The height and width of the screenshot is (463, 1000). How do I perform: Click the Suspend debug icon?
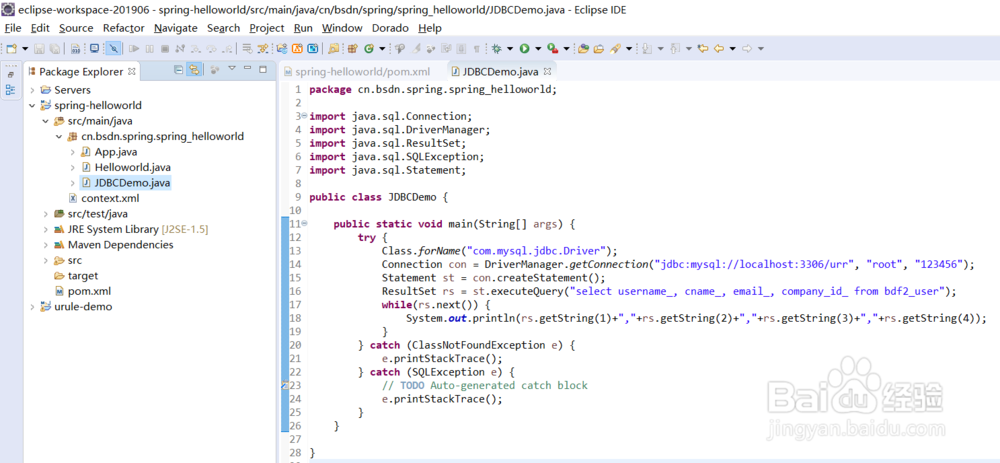point(149,48)
